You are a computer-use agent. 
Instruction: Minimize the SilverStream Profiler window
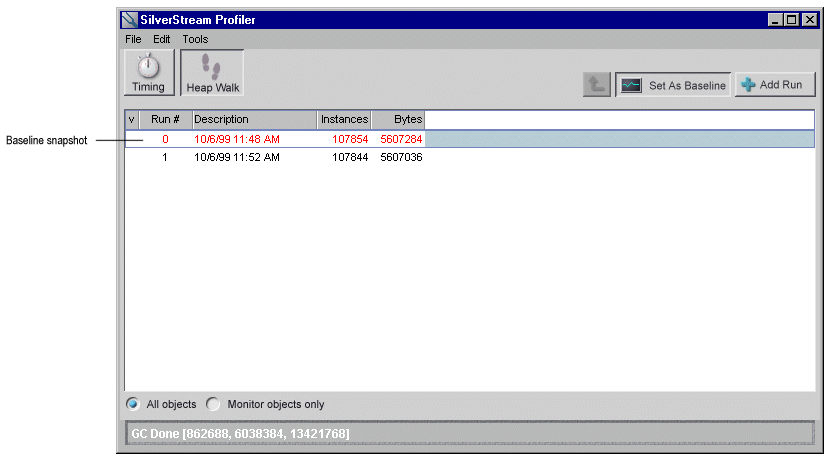[775, 20]
